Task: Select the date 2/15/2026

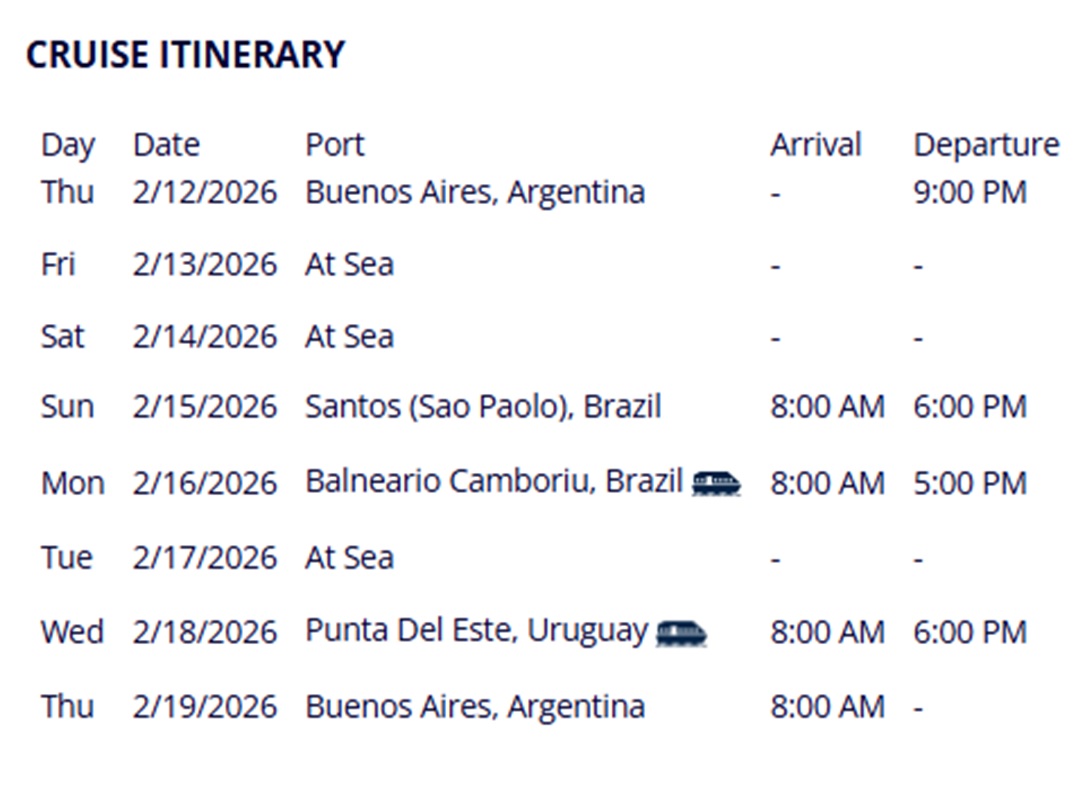Action: [x=204, y=407]
